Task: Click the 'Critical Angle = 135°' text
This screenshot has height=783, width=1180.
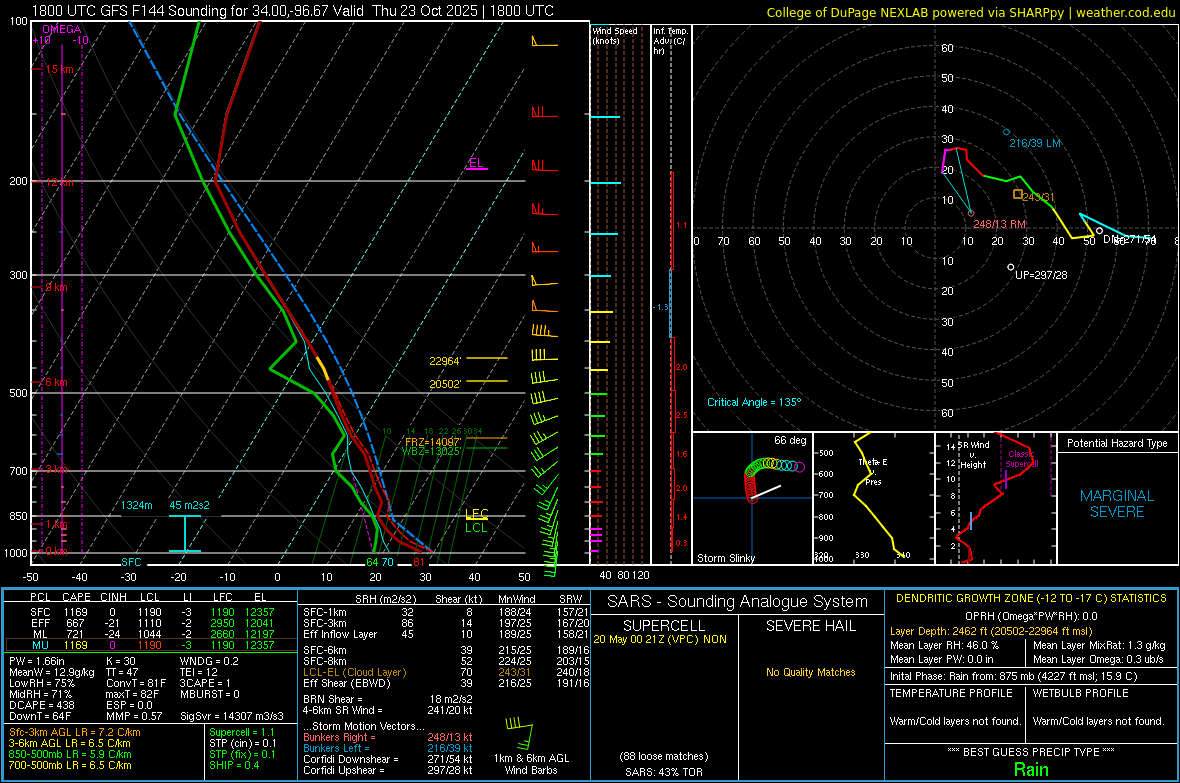Action: (x=754, y=402)
